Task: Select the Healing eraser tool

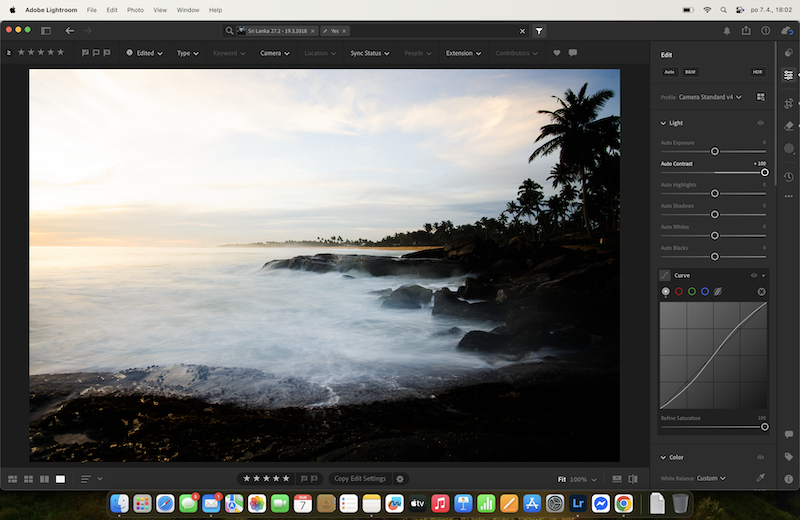Action: click(x=789, y=126)
